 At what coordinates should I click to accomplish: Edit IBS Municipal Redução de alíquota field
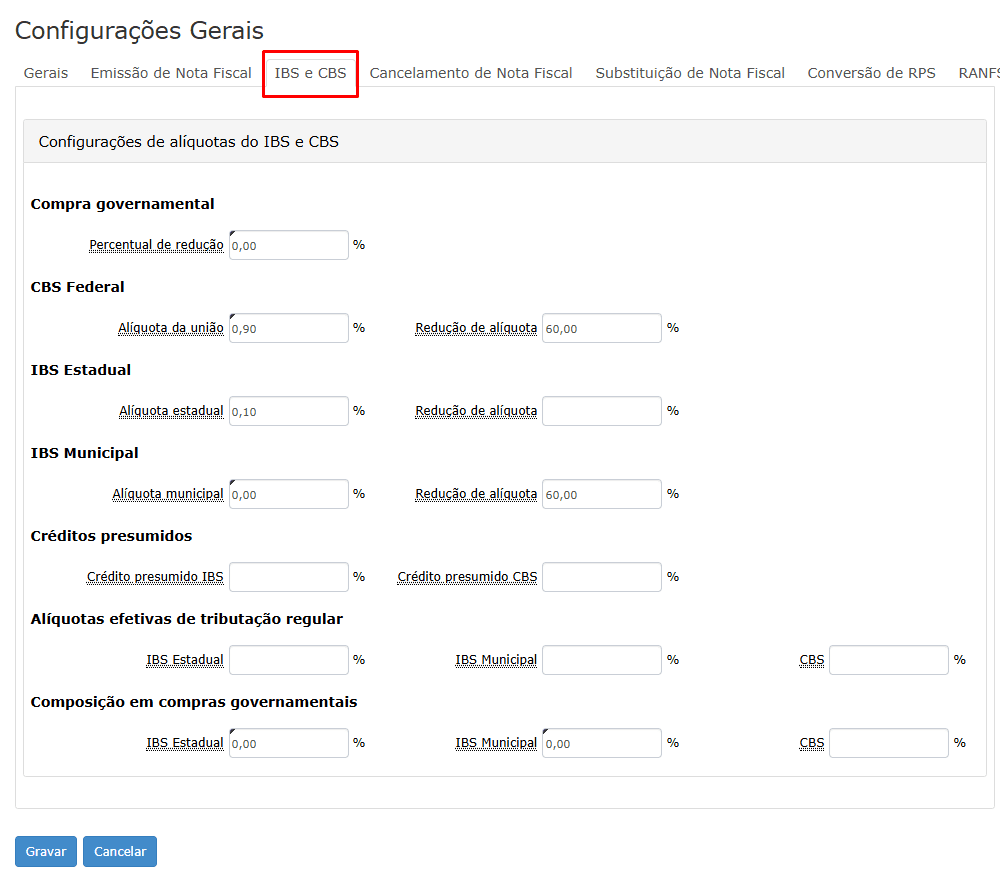(601, 494)
